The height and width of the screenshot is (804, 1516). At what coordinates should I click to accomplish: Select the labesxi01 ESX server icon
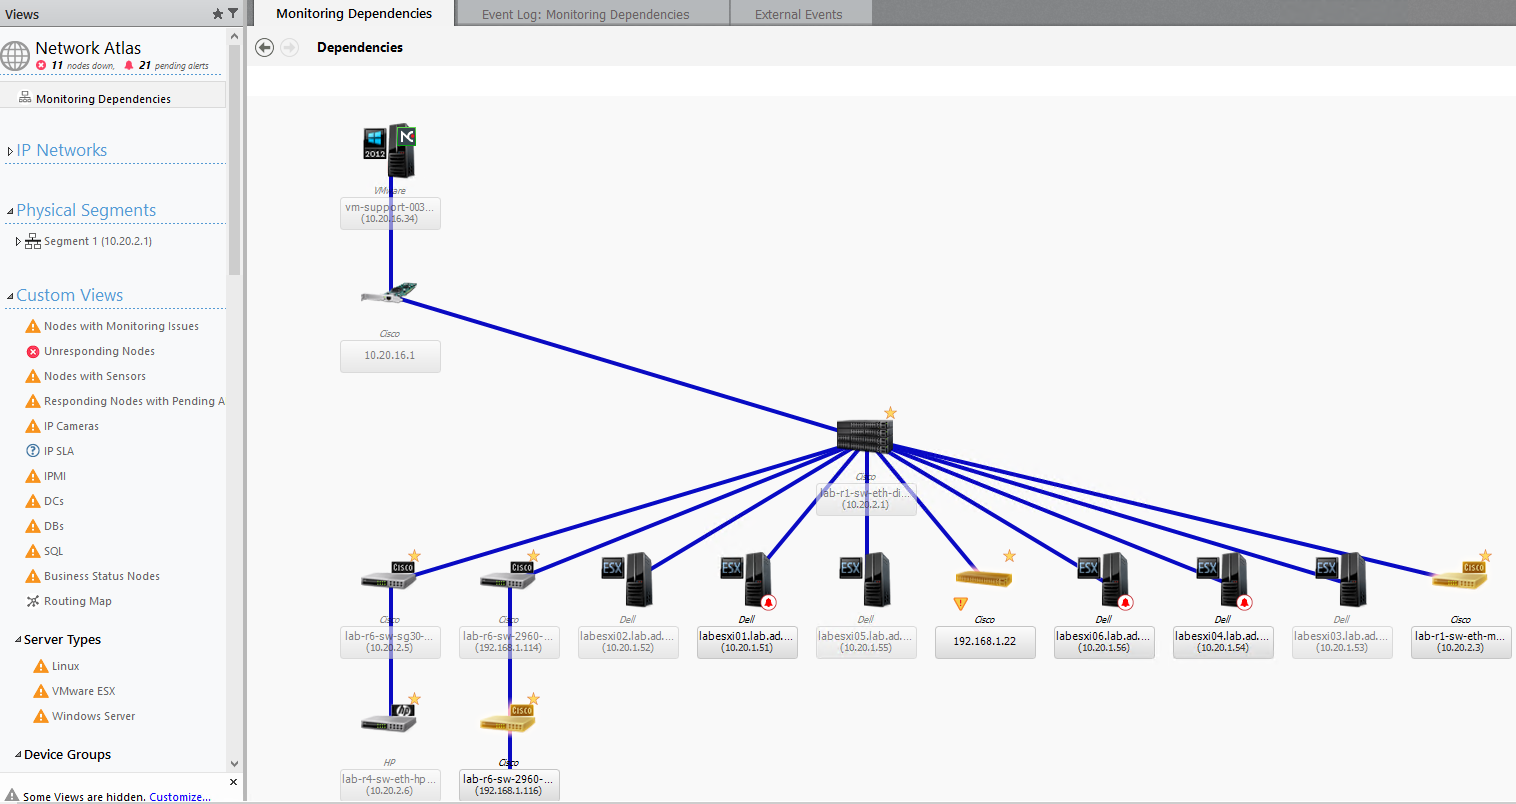[746, 580]
